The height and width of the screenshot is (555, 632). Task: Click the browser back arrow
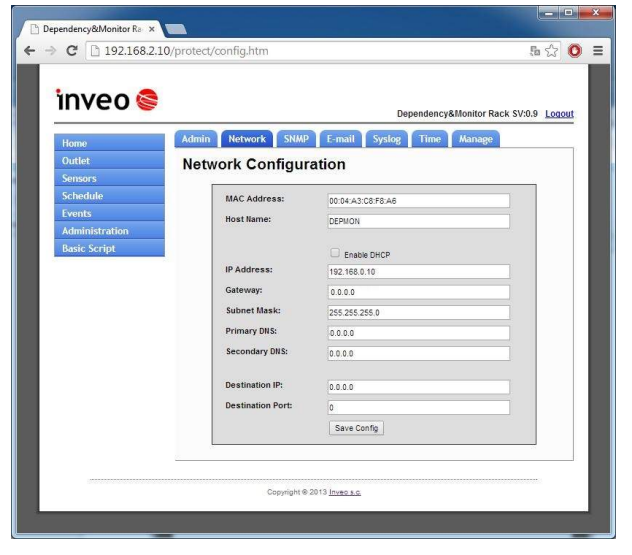click(30, 51)
